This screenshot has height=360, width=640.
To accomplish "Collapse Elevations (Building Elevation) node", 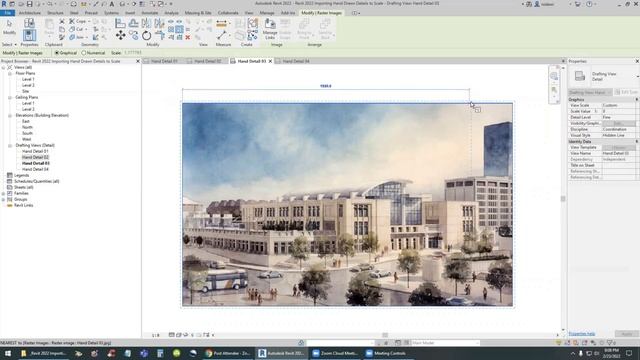I will [10, 116].
